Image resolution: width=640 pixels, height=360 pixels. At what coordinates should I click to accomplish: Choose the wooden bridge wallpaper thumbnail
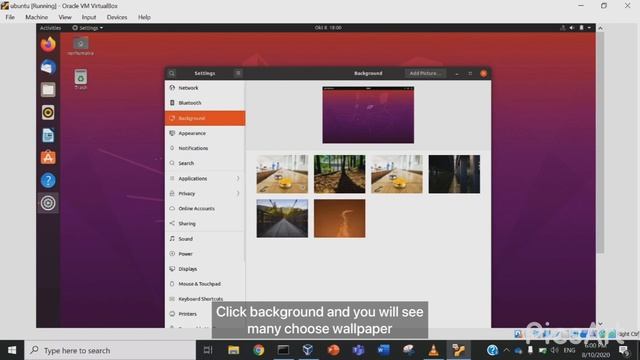282,218
